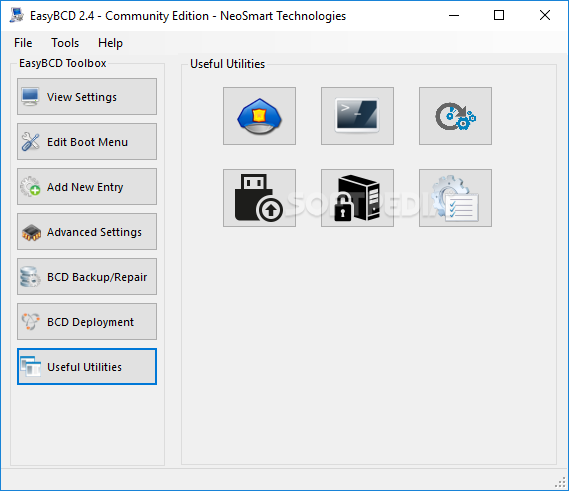Switch to BCD Deployment
This screenshot has height=491, width=569.
click(87, 322)
